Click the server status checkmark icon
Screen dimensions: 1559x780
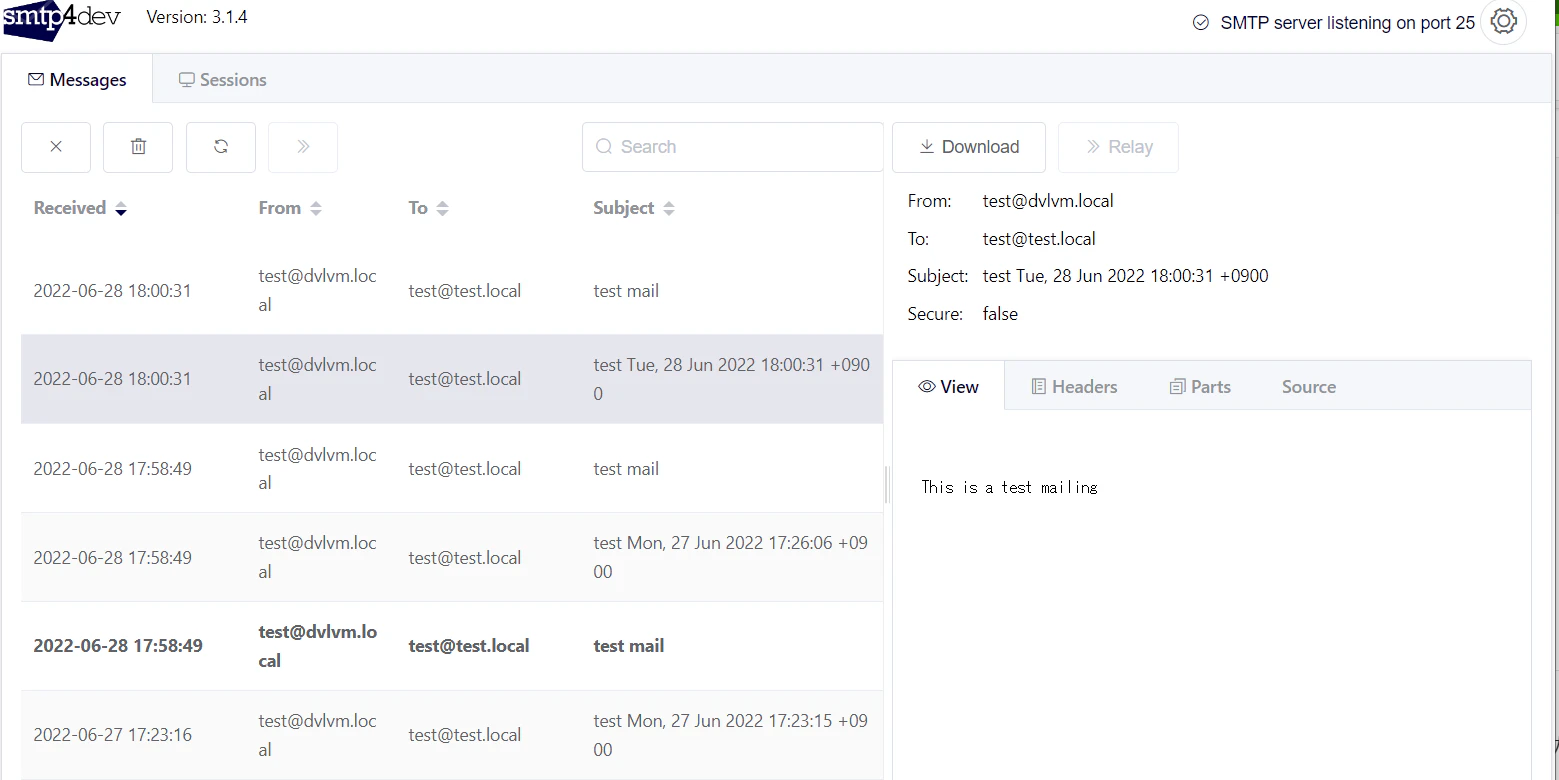(1201, 23)
